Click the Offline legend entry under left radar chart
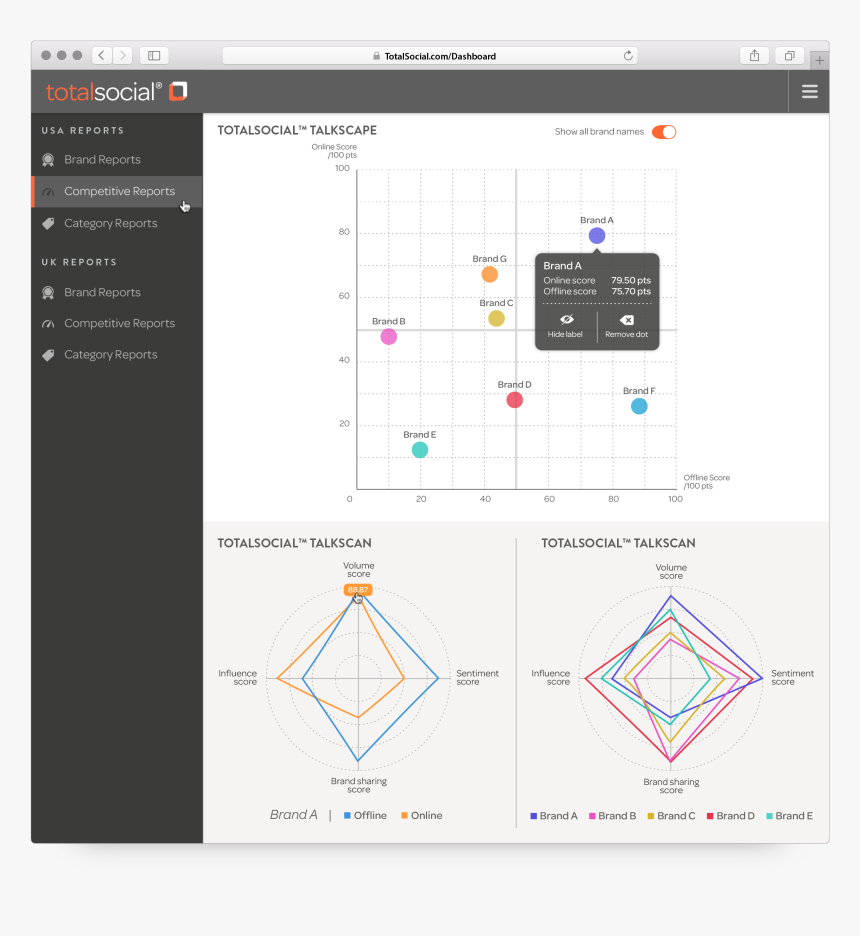Viewport: 860px width, 936px height. point(365,815)
